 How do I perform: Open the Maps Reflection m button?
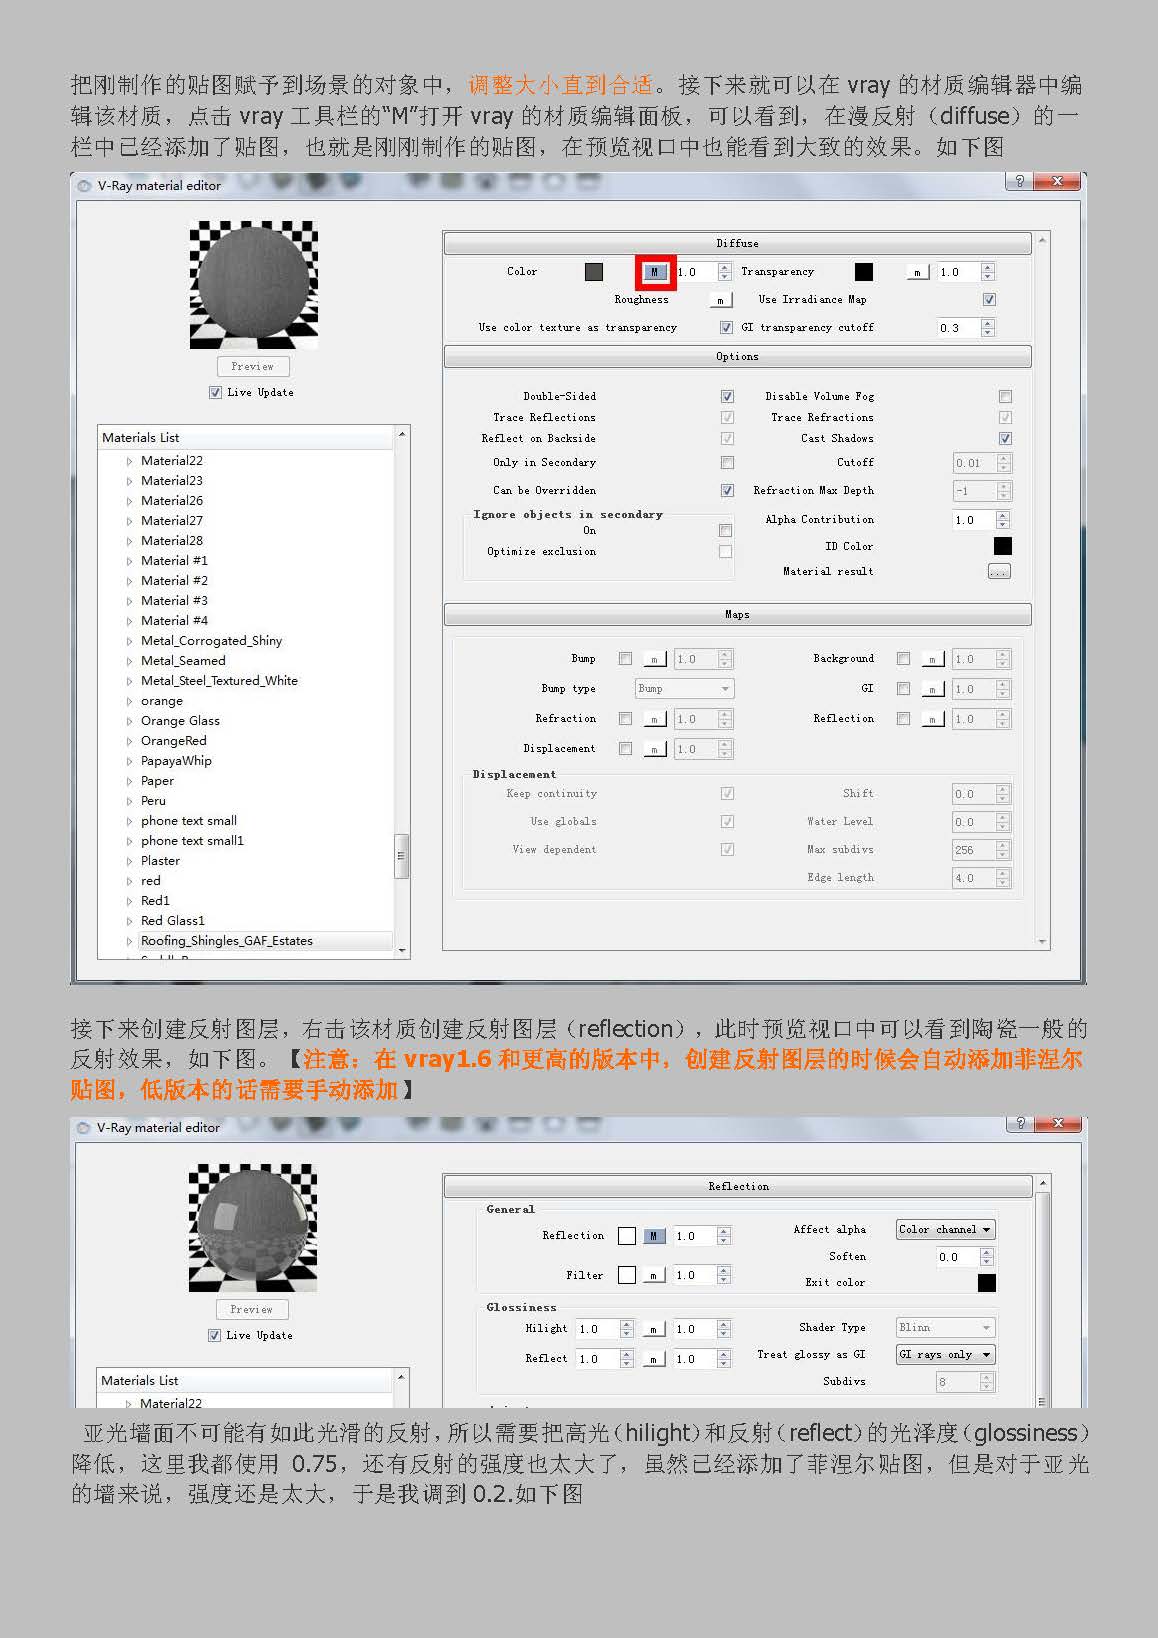point(932,719)
